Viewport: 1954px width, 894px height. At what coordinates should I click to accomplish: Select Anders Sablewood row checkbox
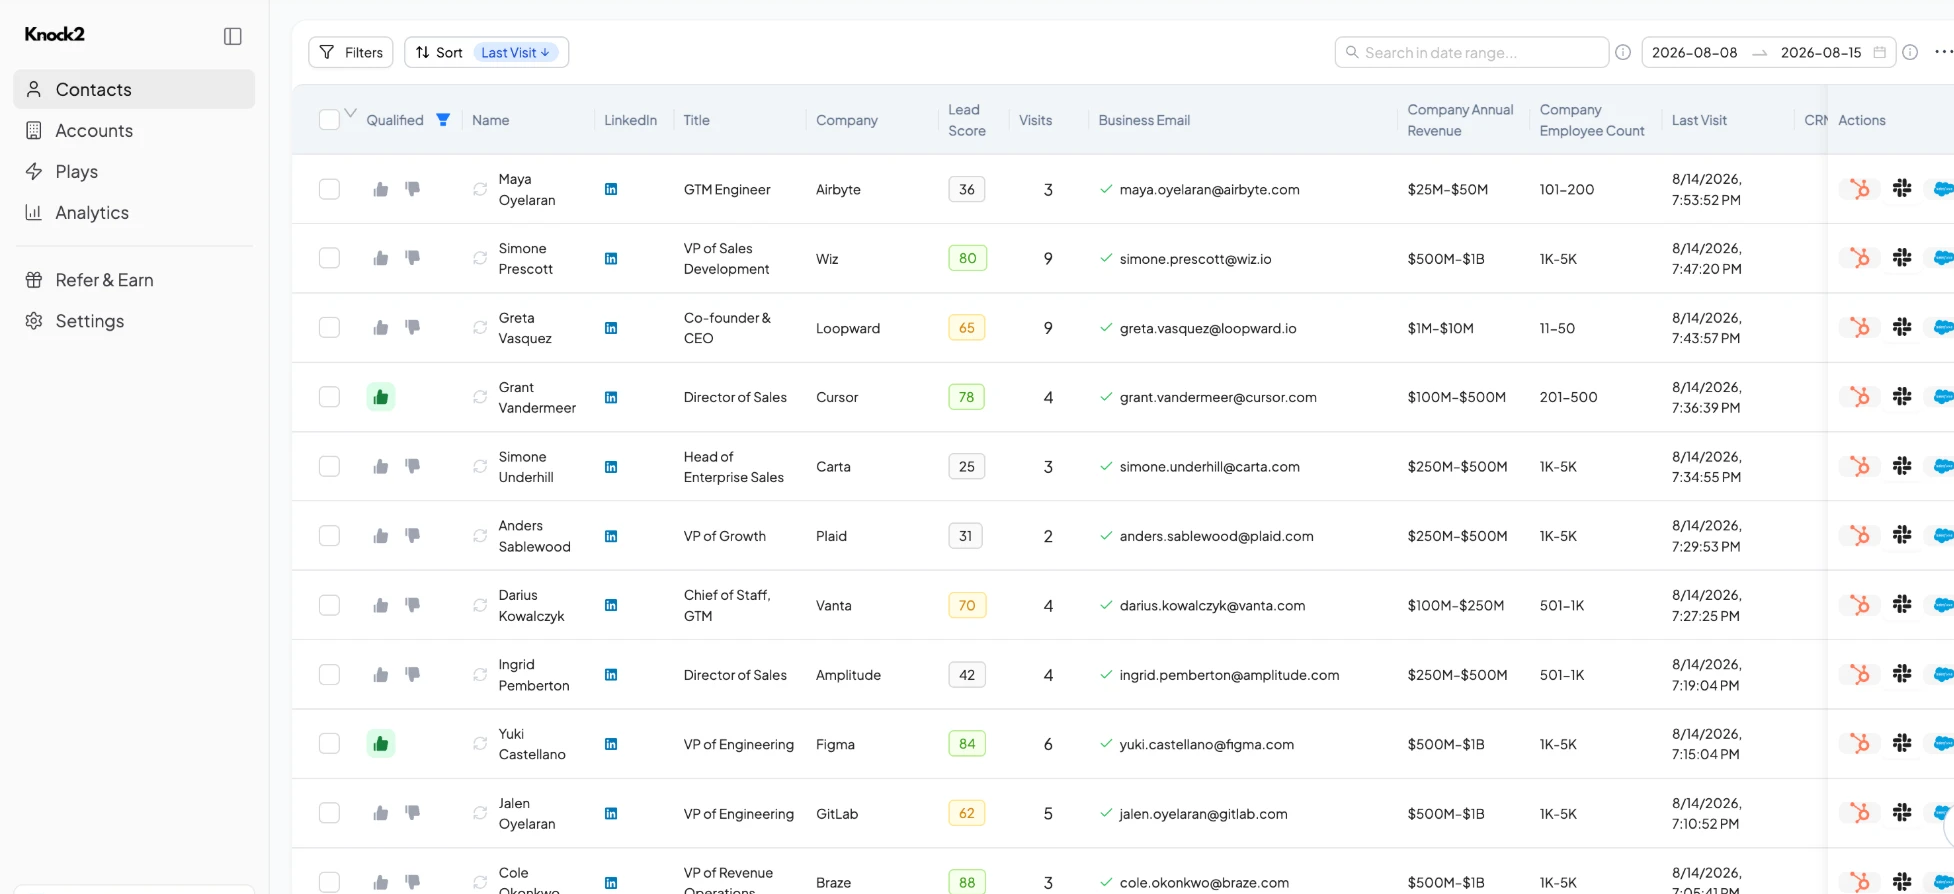point(329,536)
